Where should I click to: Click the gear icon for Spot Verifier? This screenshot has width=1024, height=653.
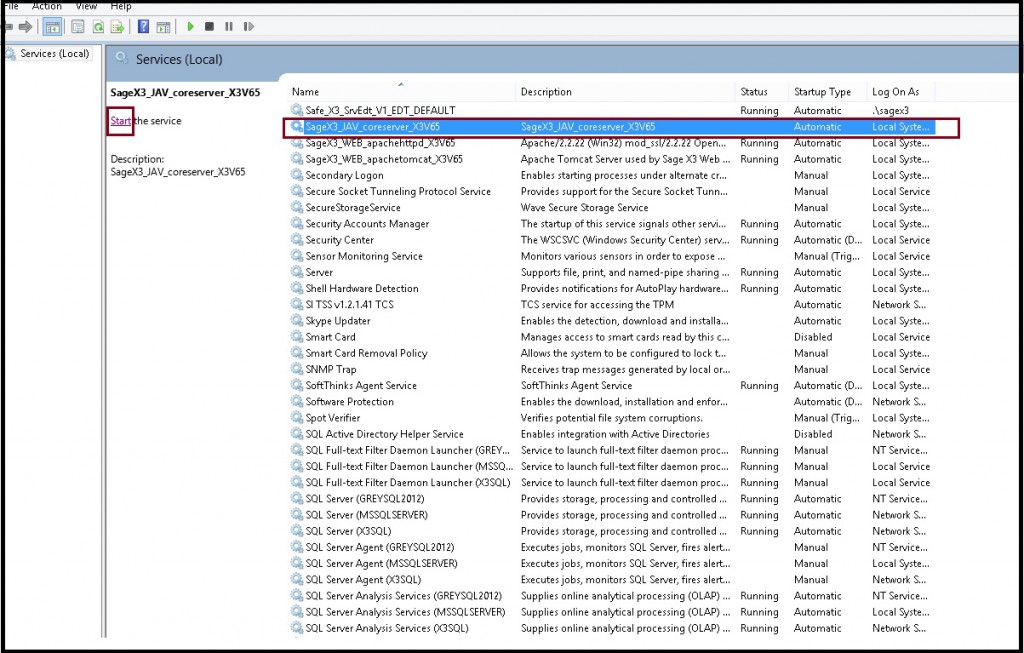pos(297,418)
